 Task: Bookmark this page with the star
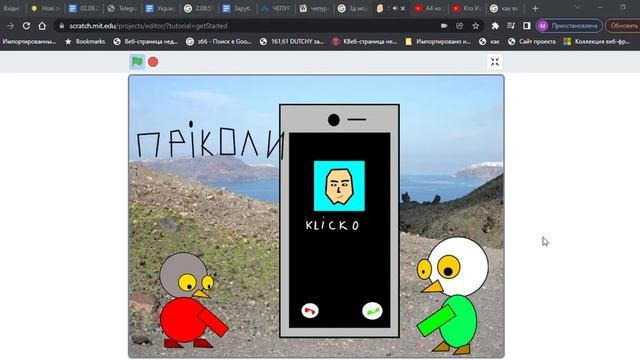tap(476, 26)
